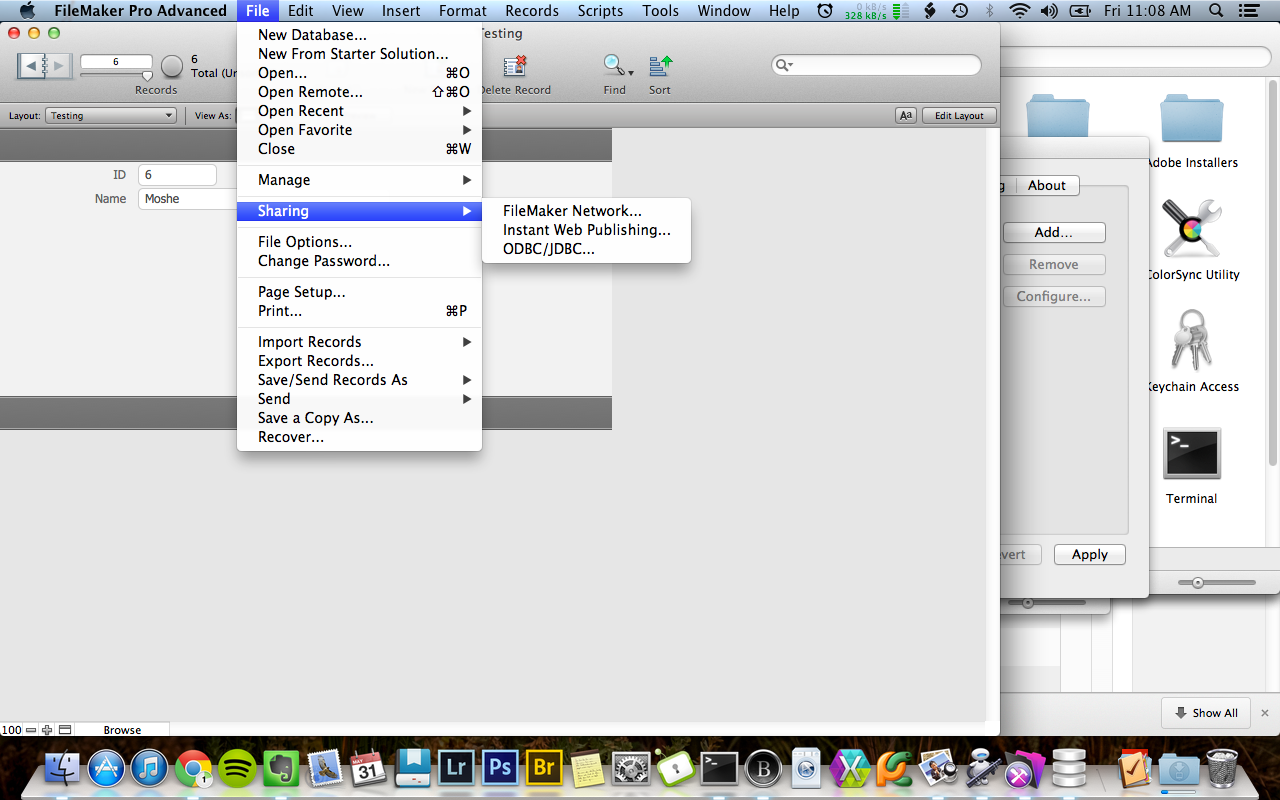Open Trash in the Dock
This screenshot has width=1280, height=800.
point(1222,768)
